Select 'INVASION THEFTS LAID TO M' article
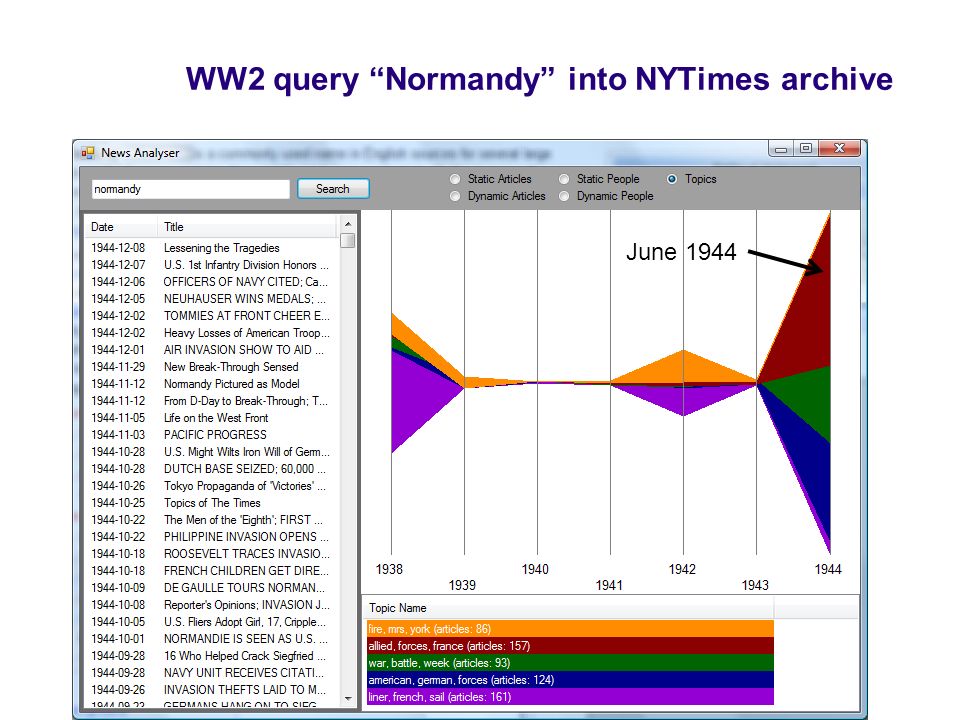 tap(211, 689)
